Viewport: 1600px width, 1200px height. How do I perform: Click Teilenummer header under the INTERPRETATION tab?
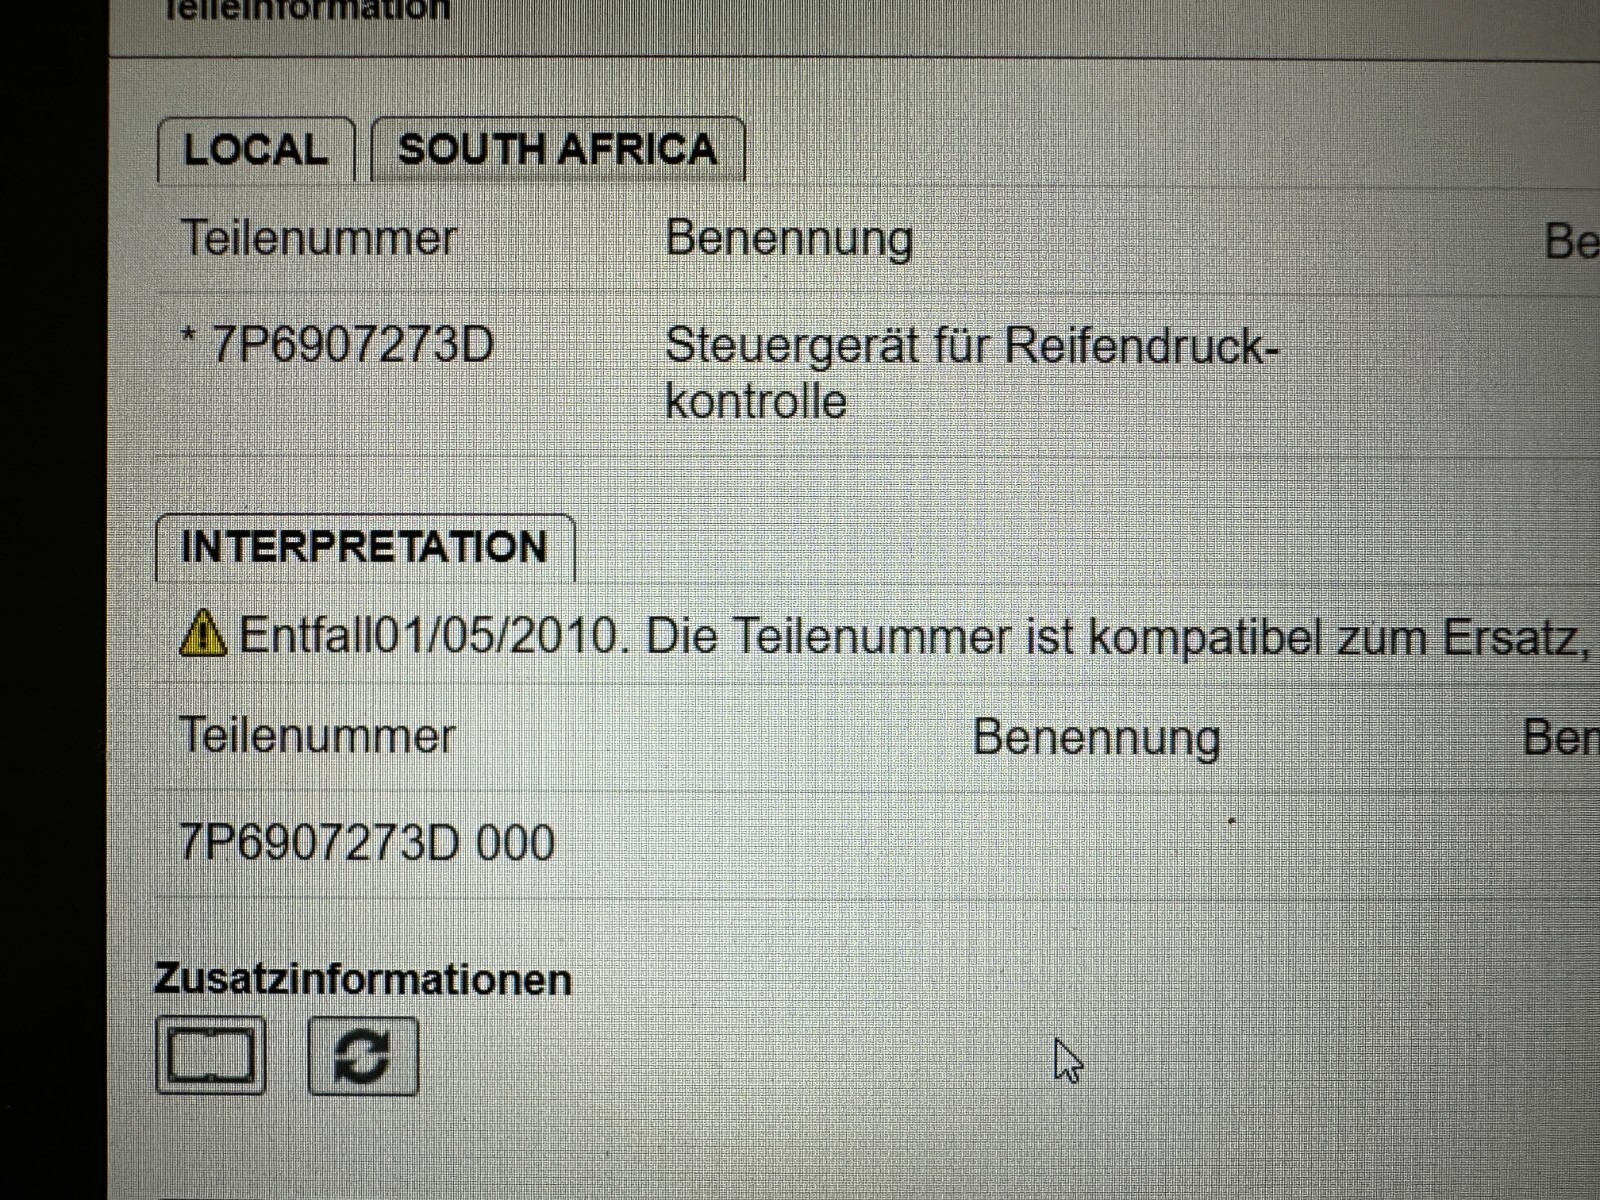(x=317, y=737)
